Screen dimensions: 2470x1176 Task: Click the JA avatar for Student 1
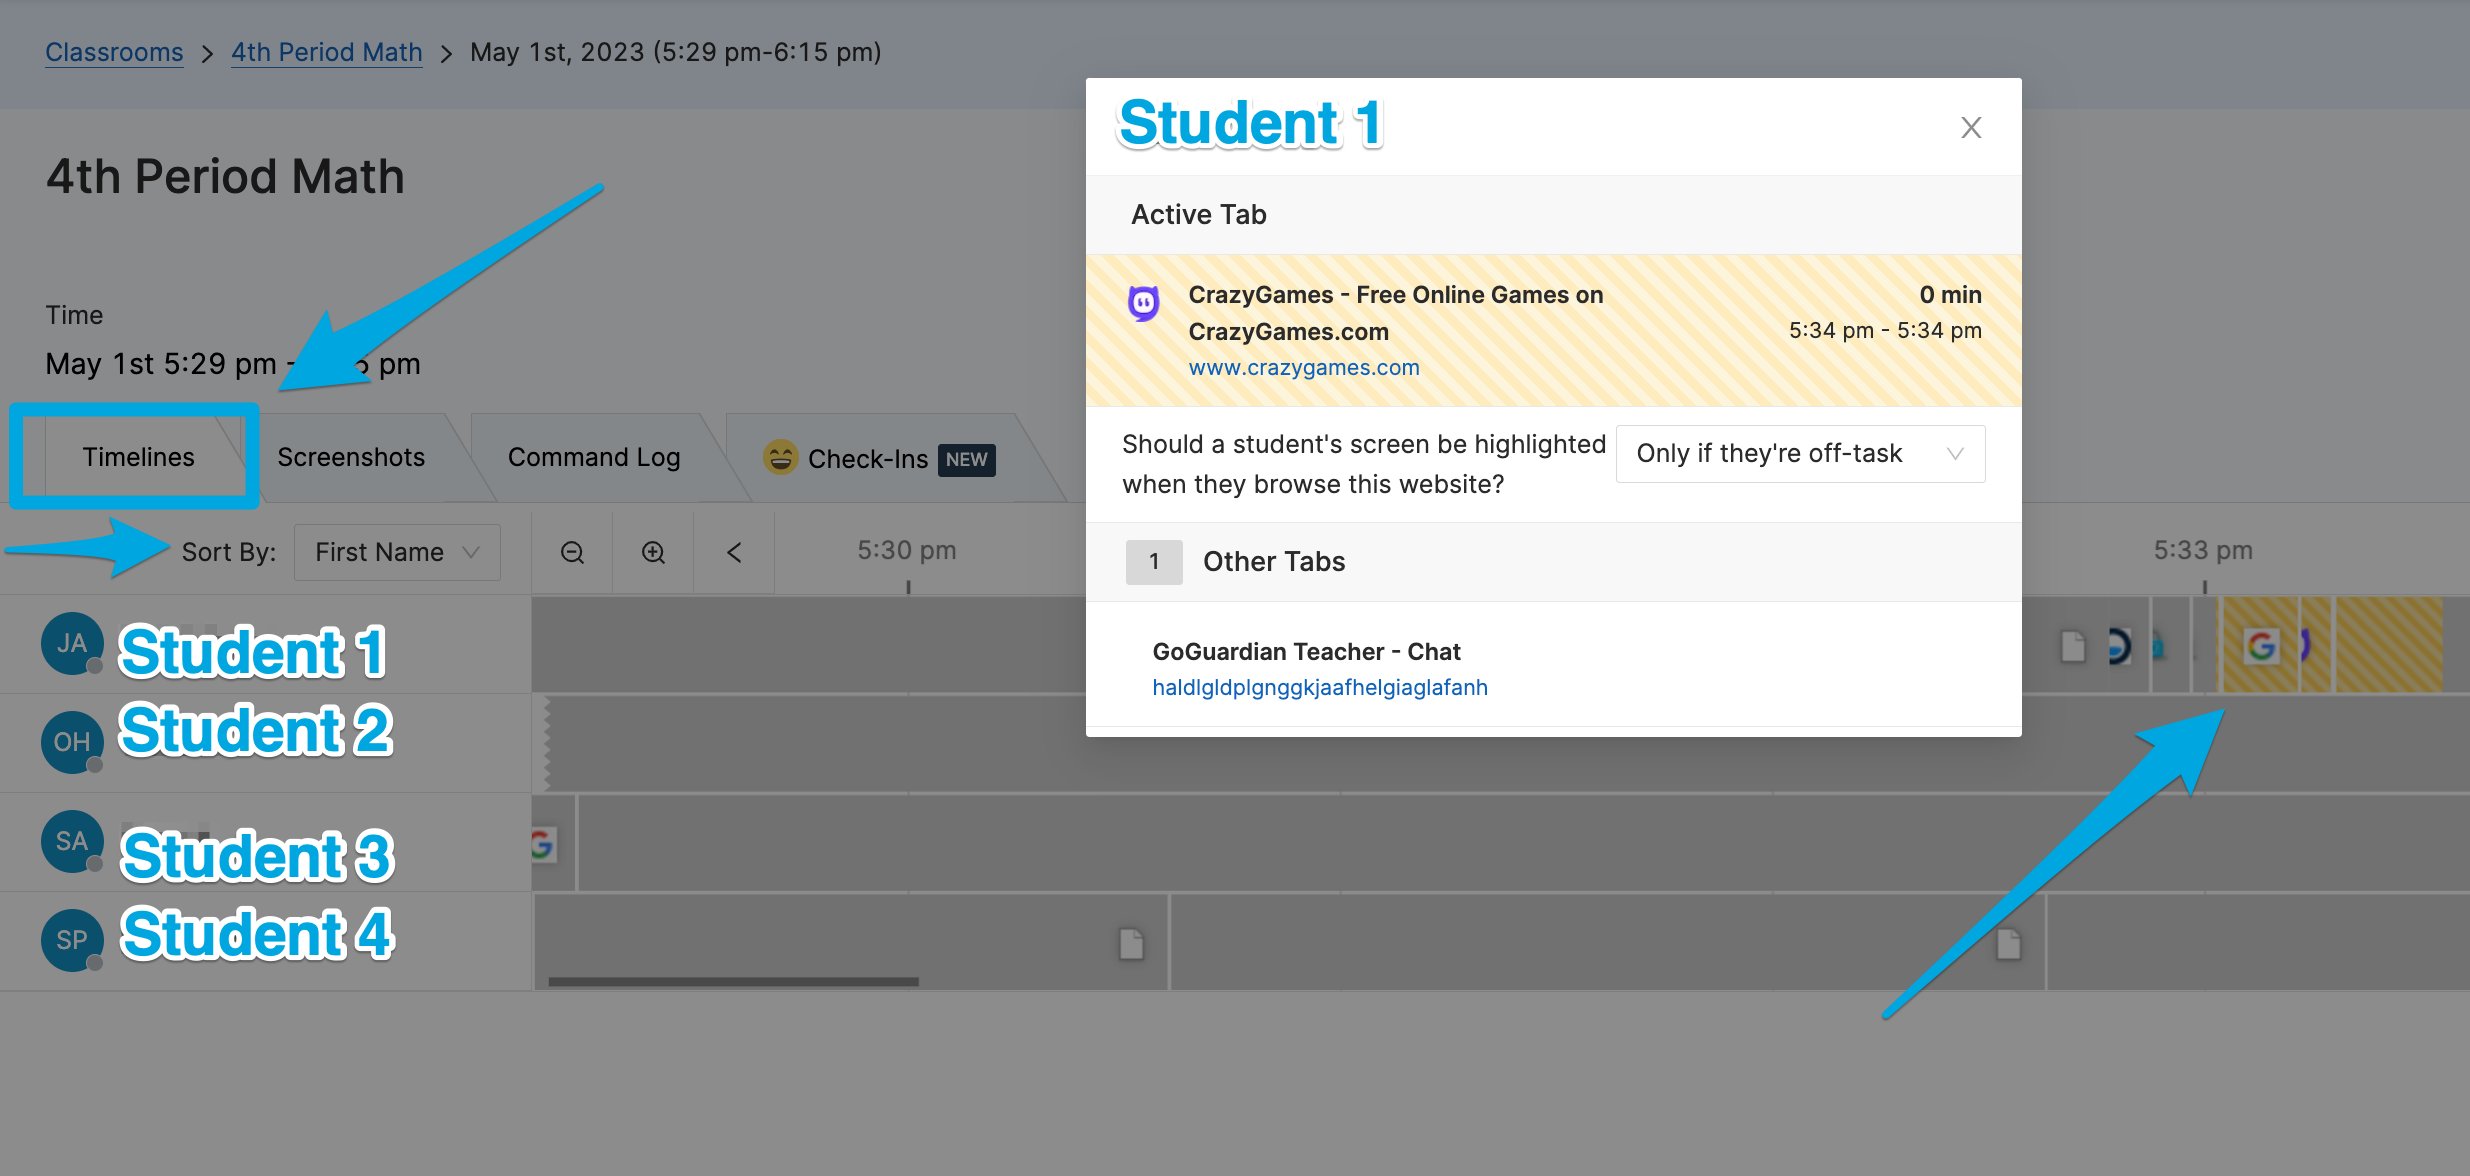(x=72, y=643)
